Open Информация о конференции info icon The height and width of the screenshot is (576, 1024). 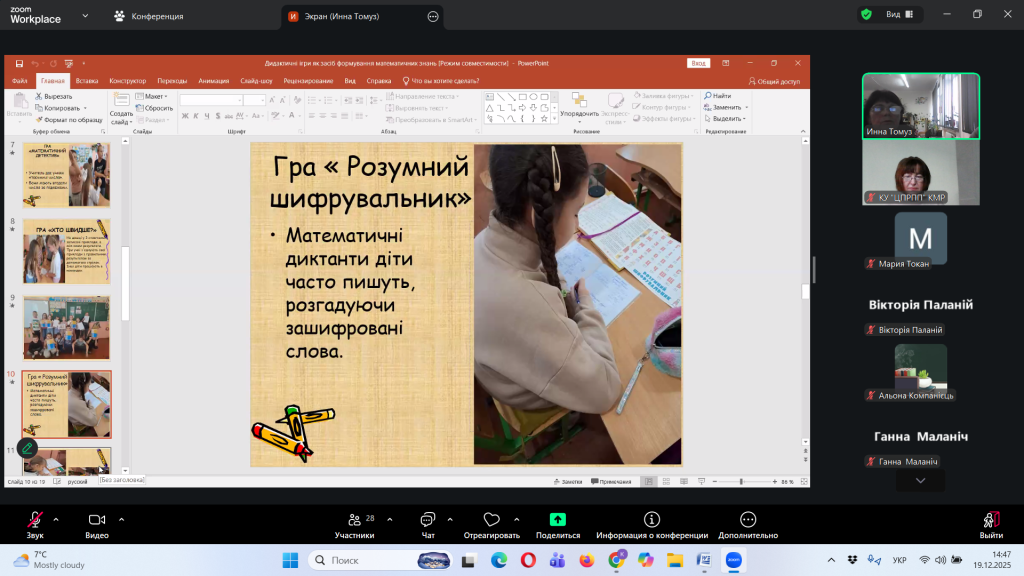click(x=652, y=520)
